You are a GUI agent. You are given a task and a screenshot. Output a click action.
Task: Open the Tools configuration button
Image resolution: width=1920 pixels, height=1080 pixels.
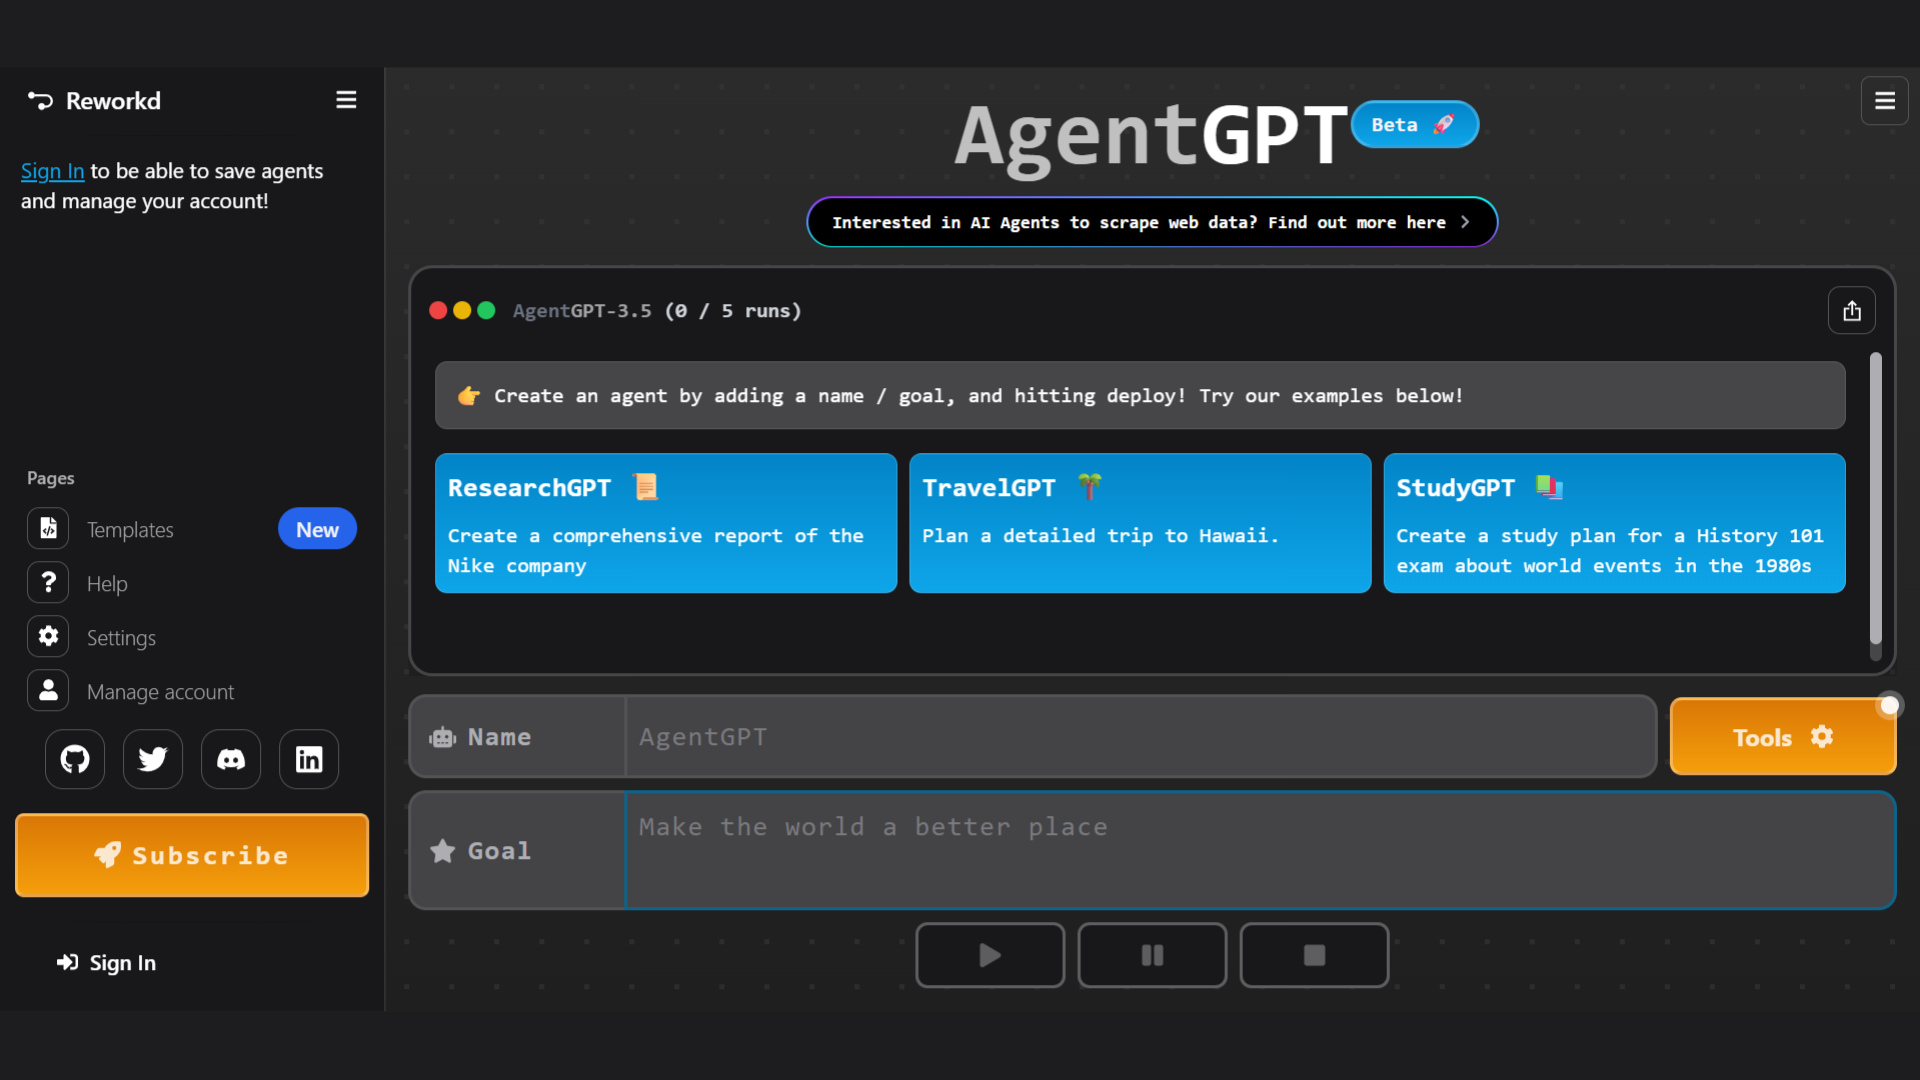tap(1782, 737)
